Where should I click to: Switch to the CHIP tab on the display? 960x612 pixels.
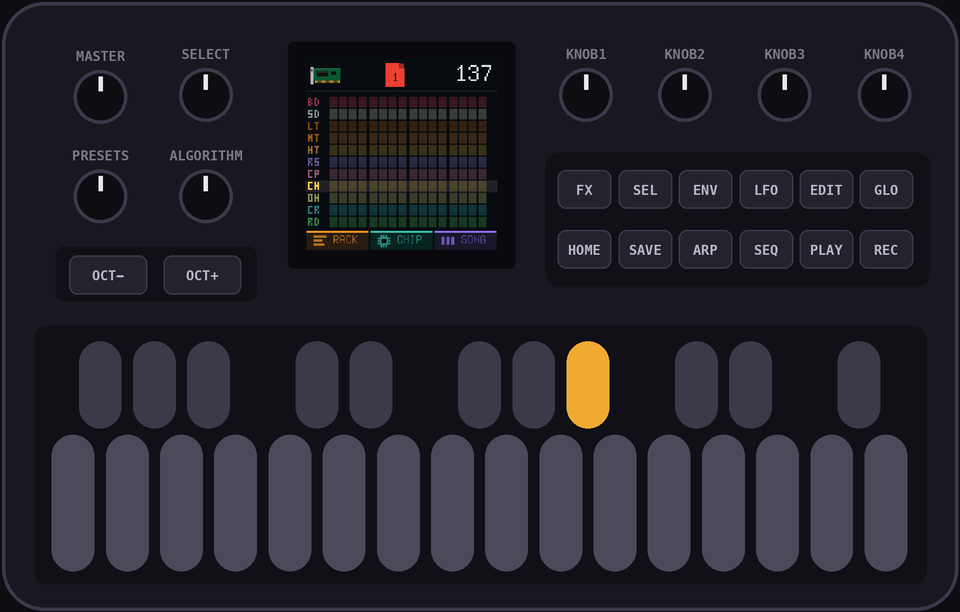click(x=401, y=240)
